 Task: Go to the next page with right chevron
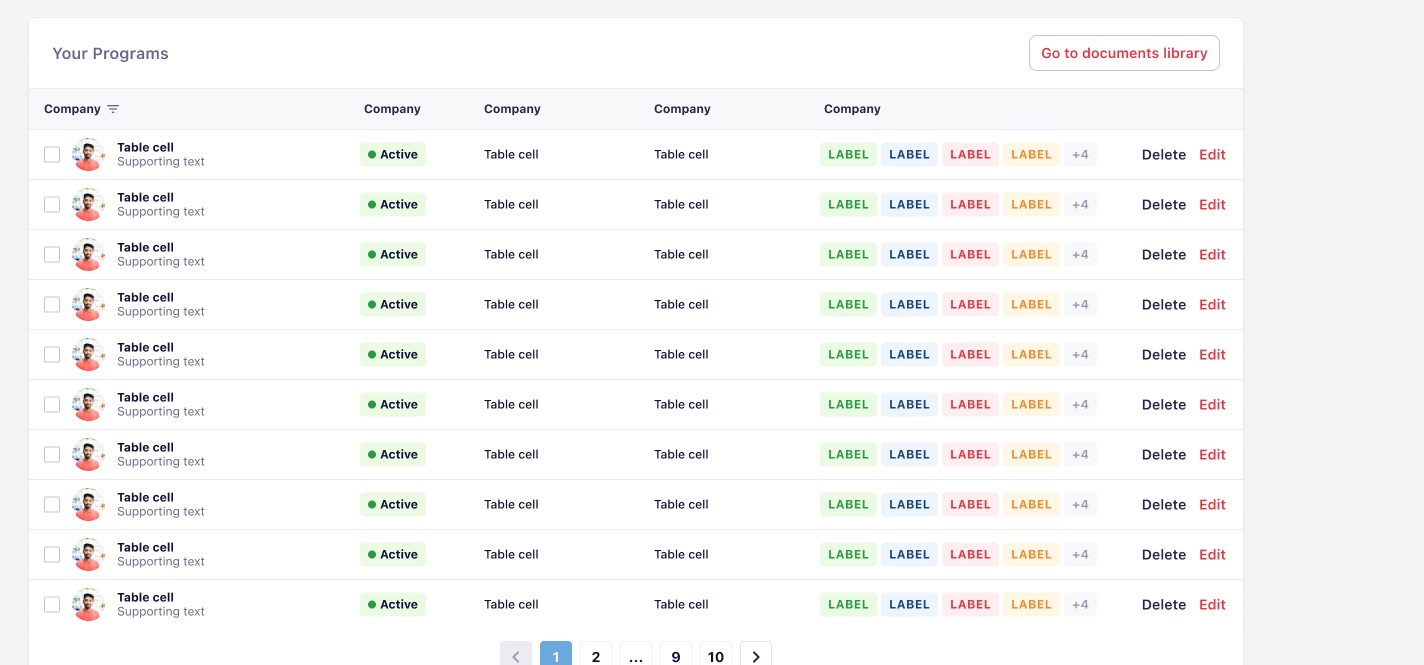point(756,656)
